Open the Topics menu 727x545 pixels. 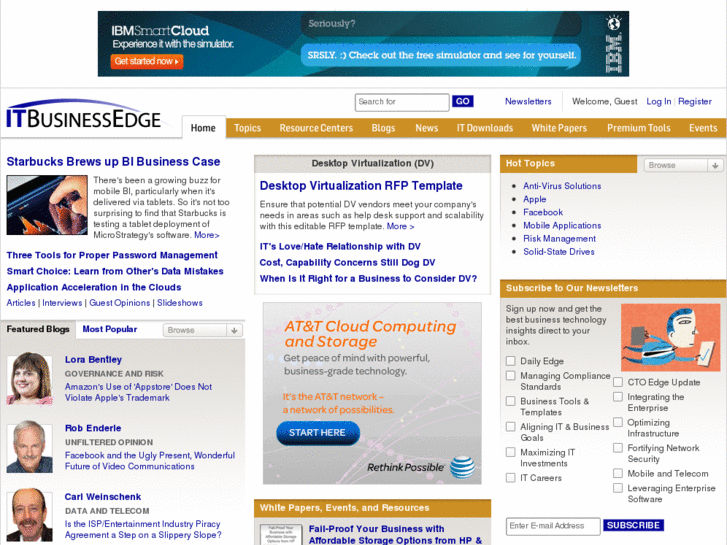coord(248,128)
